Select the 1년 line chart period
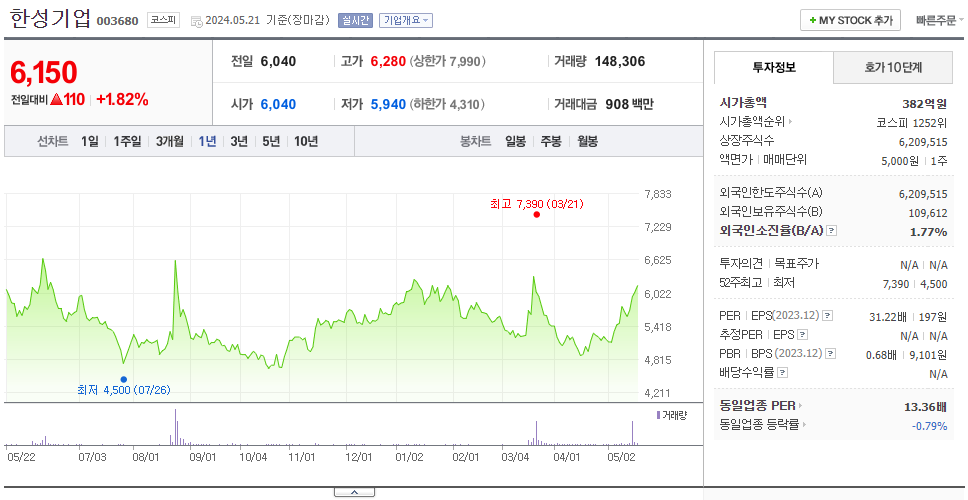 click(x=207, y=141)
